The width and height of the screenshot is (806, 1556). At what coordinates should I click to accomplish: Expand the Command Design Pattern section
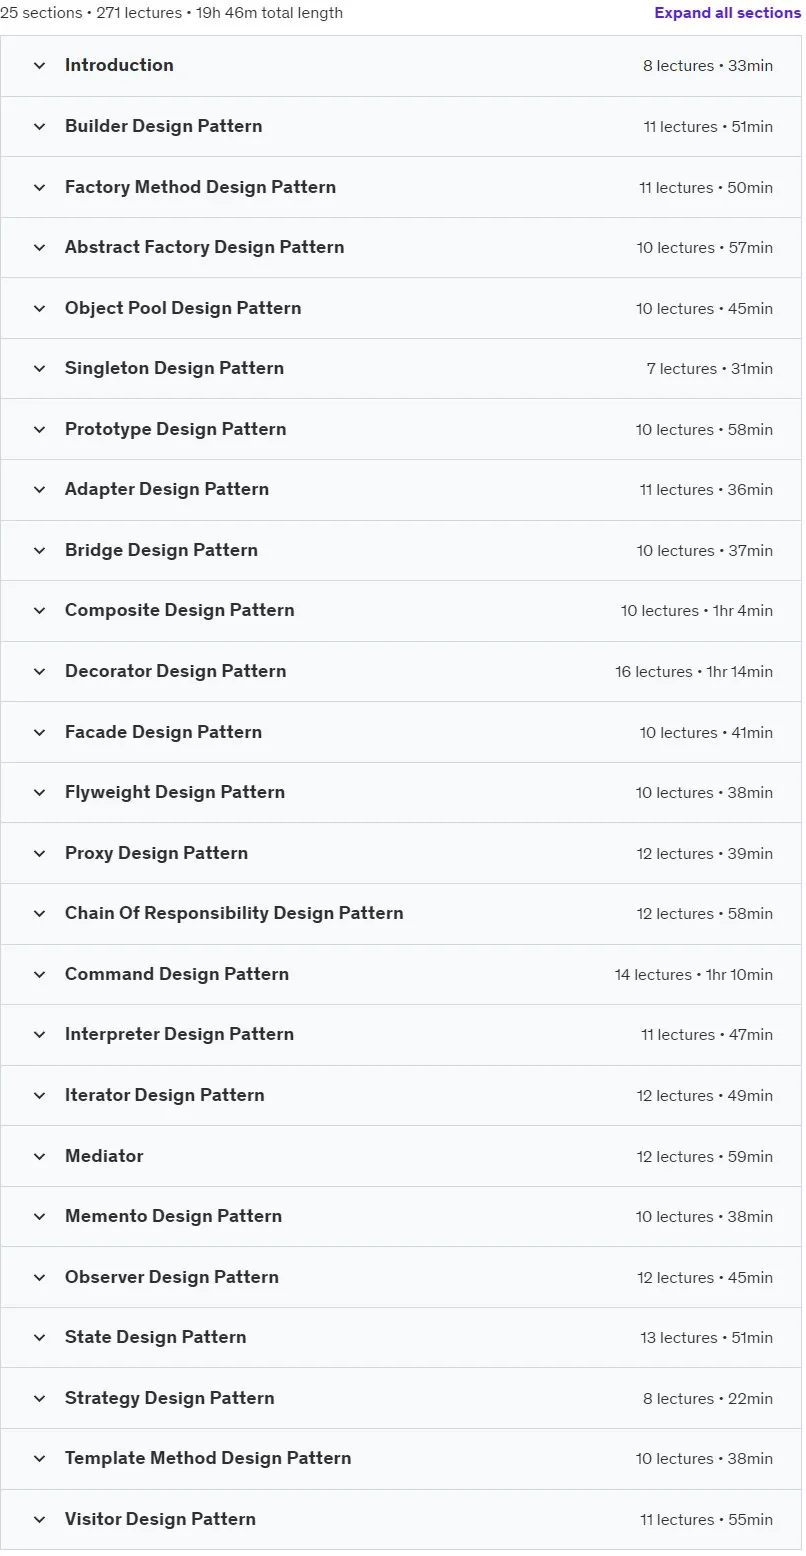coord(401,974)
